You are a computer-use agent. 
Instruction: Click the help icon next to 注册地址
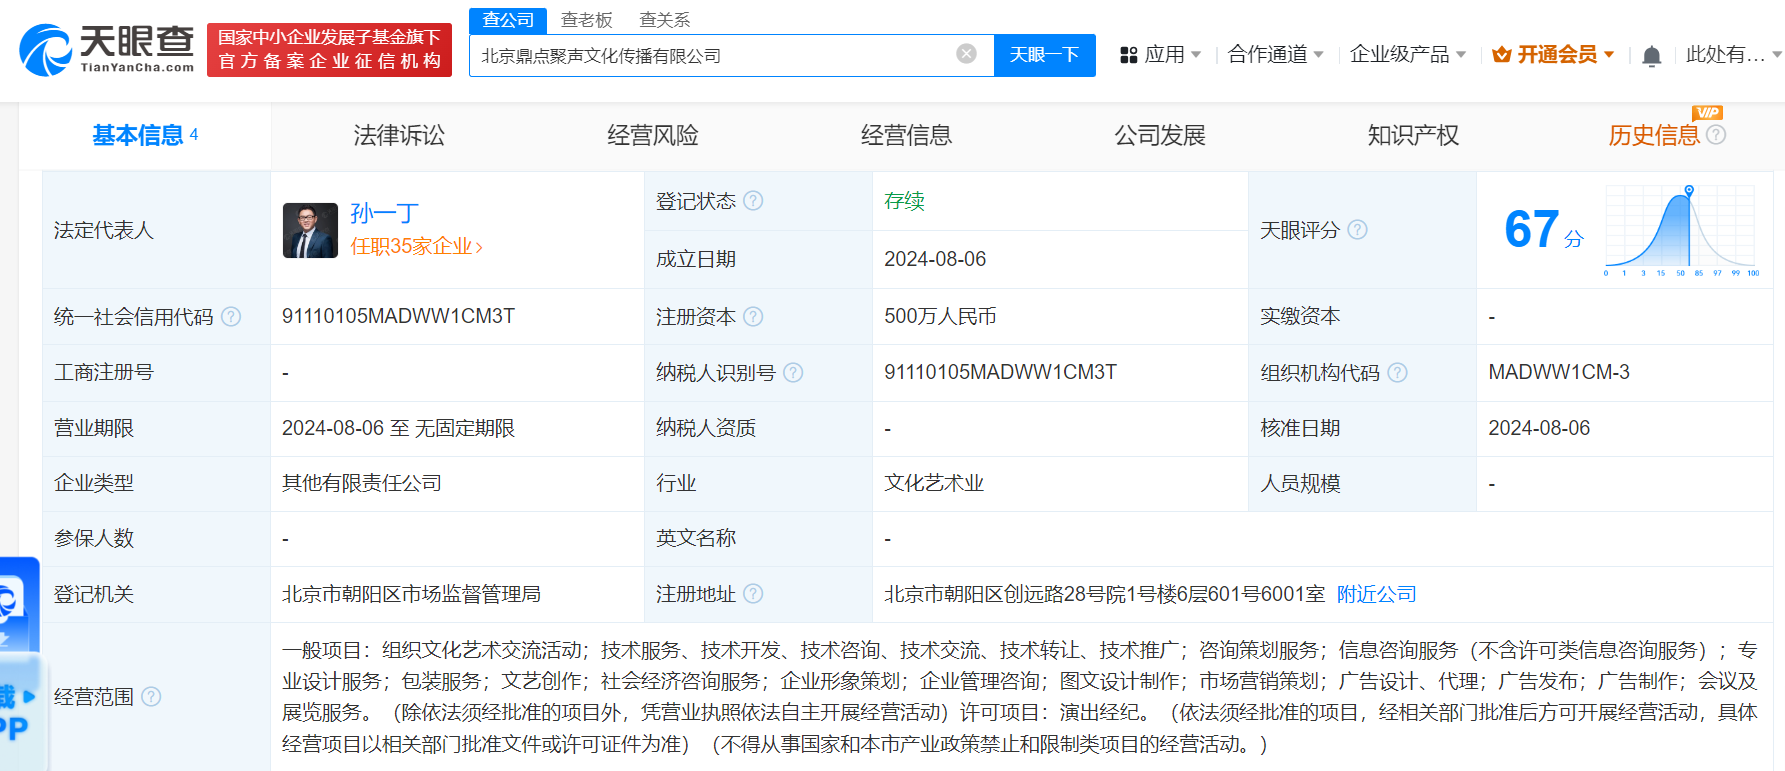pyautogui.click(x=753, y=594)
